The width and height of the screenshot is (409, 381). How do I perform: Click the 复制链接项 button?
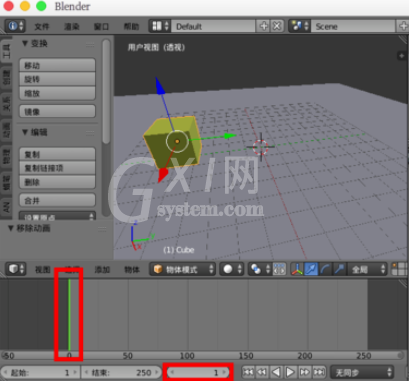tap(57, 168)
